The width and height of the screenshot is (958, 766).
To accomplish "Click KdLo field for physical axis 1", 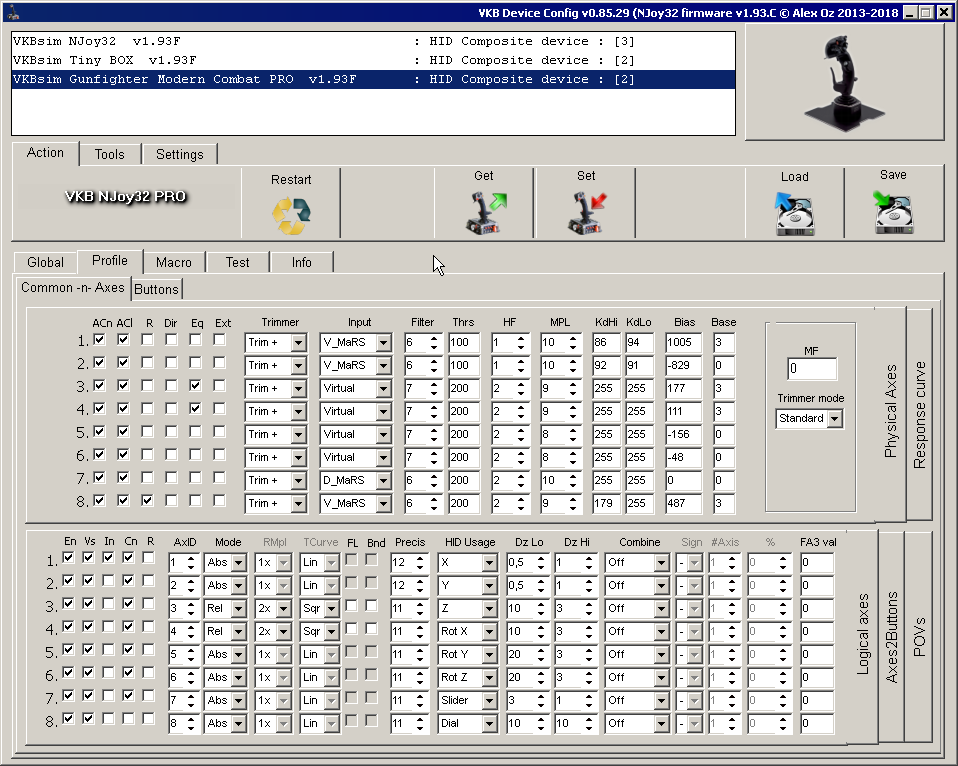I will [639, 343].
